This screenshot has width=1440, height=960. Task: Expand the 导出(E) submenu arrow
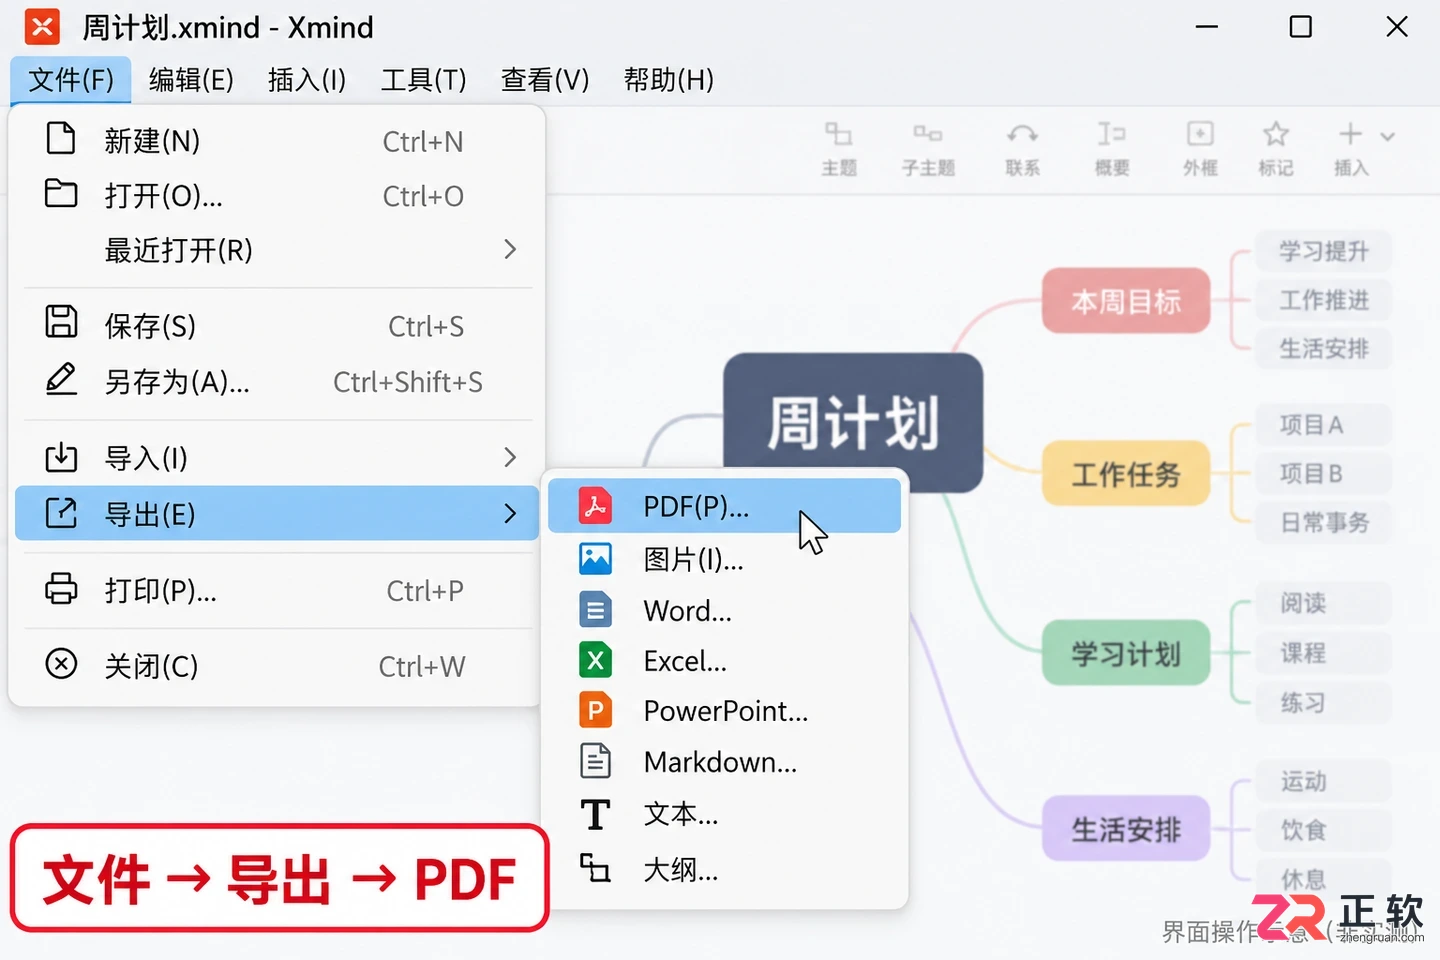point(510,514)
